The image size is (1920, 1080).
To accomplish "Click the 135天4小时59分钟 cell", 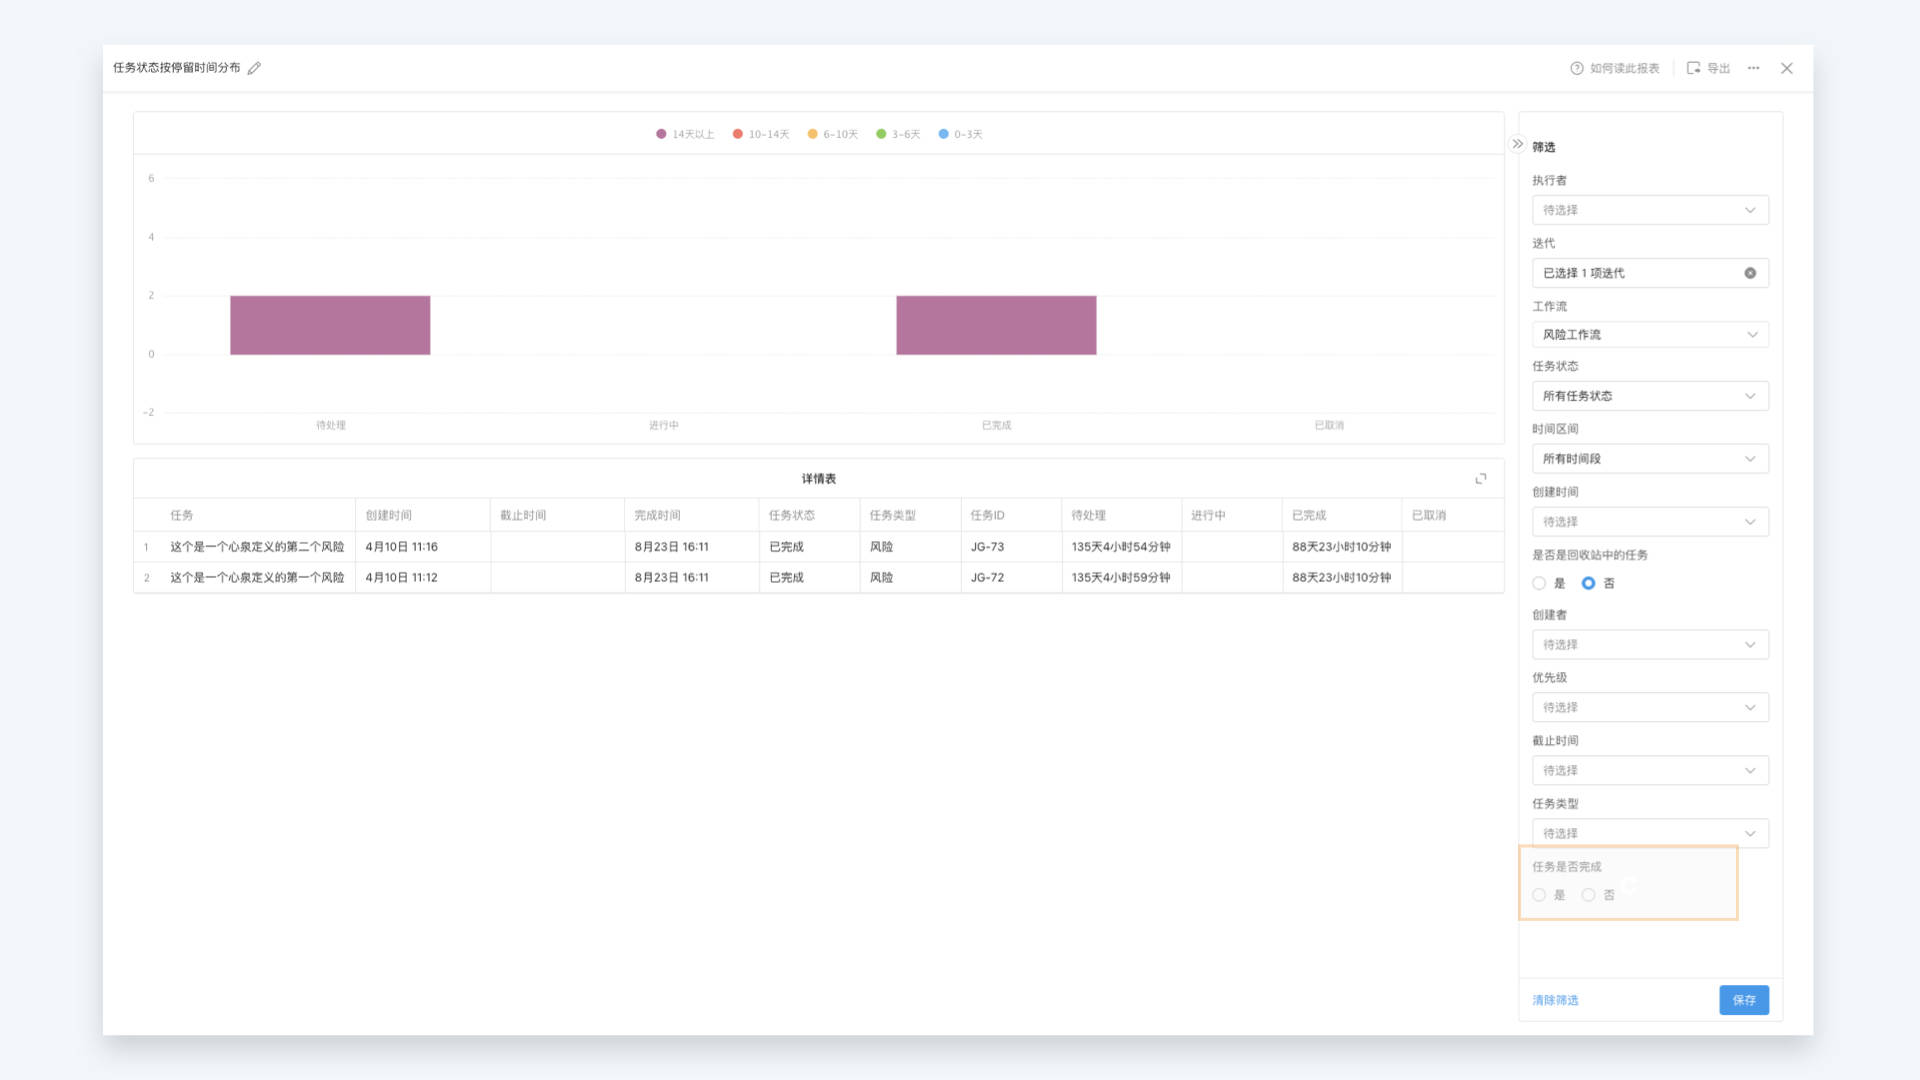I will click(x=1120, y=578).
